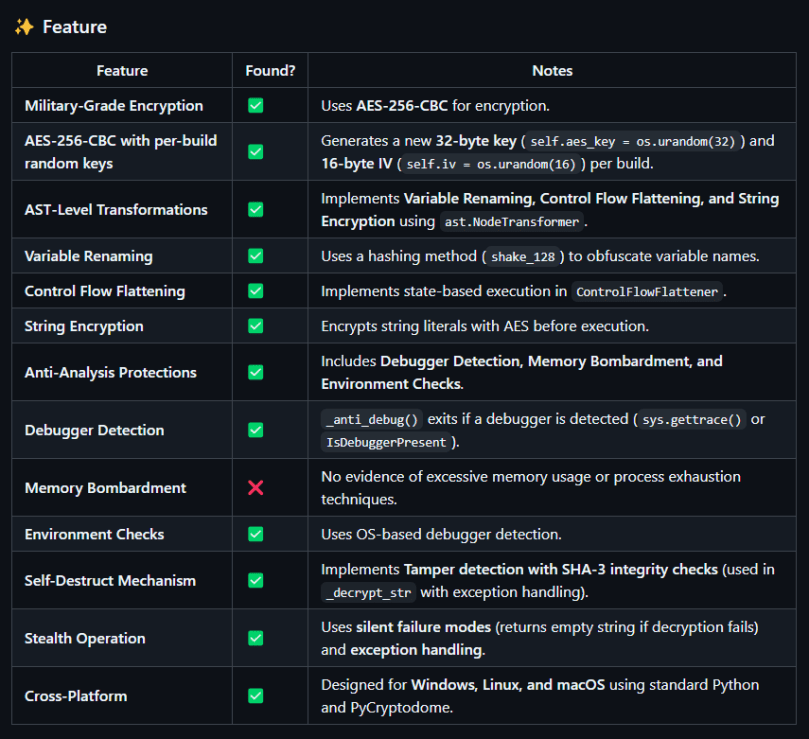Image resolution: width=809 pixels, height=739 pixels.
Task: Click the checkmark for Environment Checks
Action: point(256,534)
